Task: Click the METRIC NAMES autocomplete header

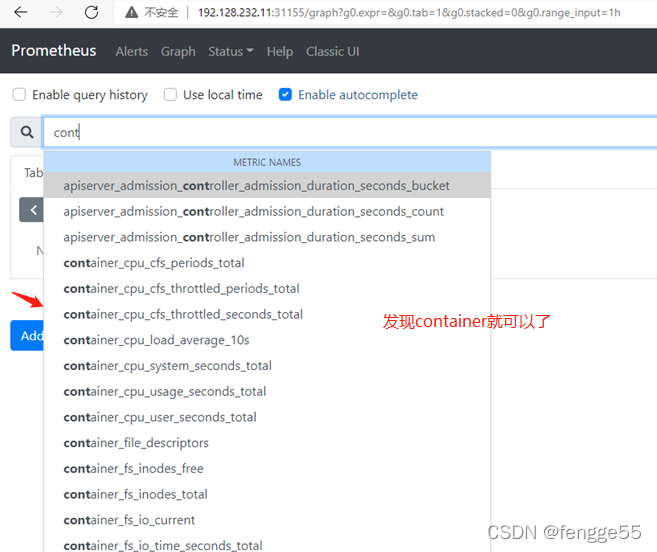Action: [267, 162]
